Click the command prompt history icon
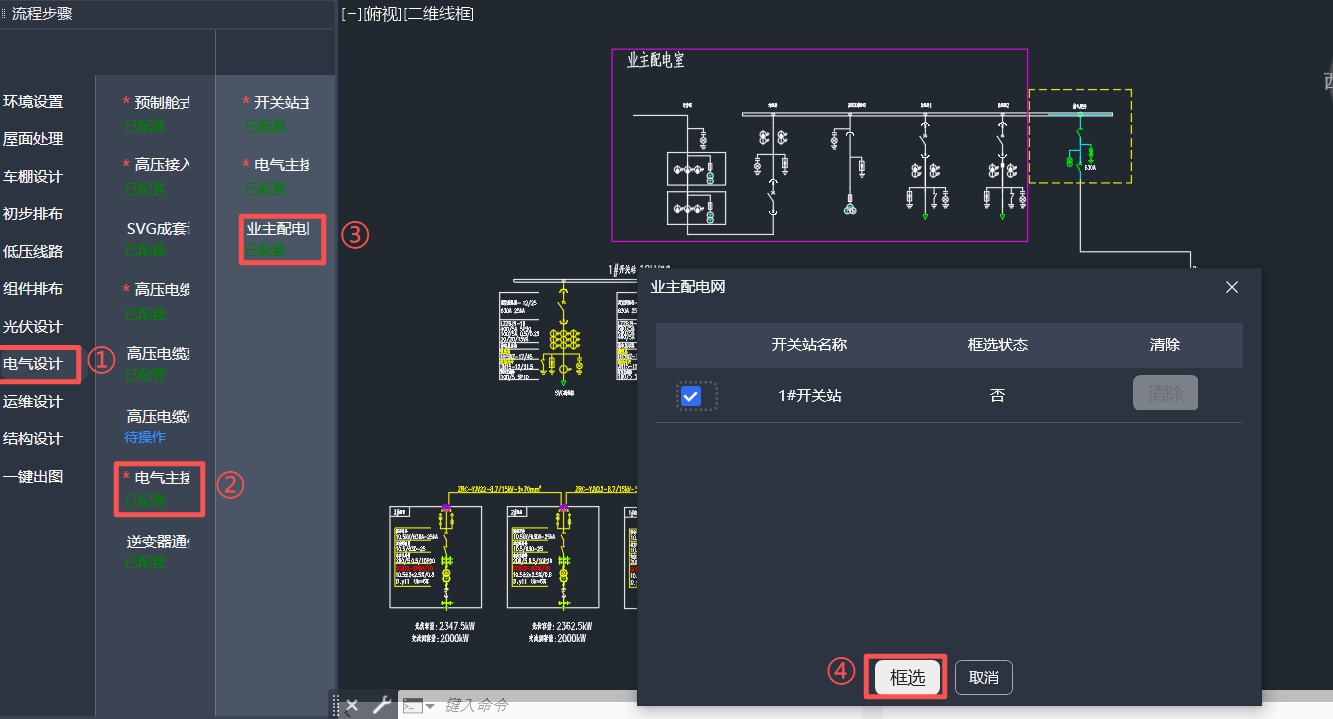1333x719 pixels. [x=417, y=706]
